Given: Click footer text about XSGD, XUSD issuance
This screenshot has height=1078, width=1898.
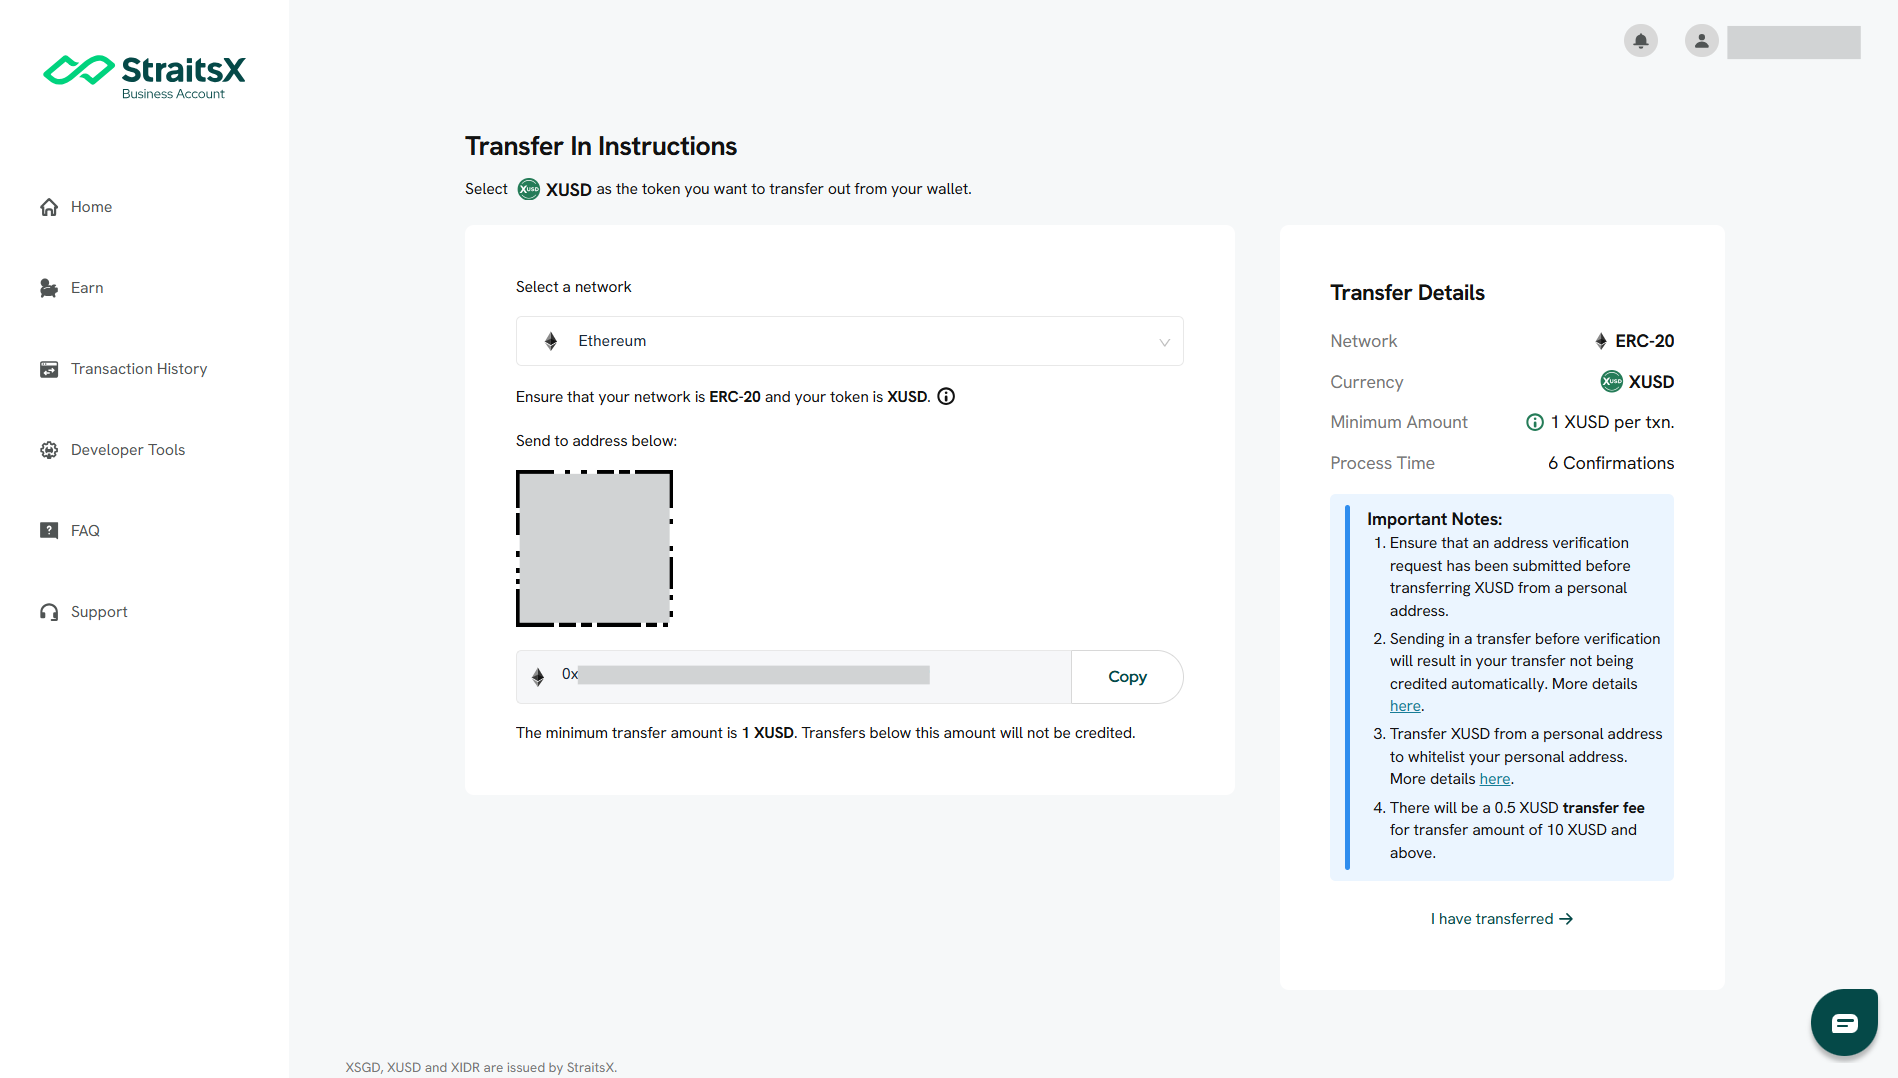Looking at the screenshot, I should pyautogui.click(x=481, y=1068).
